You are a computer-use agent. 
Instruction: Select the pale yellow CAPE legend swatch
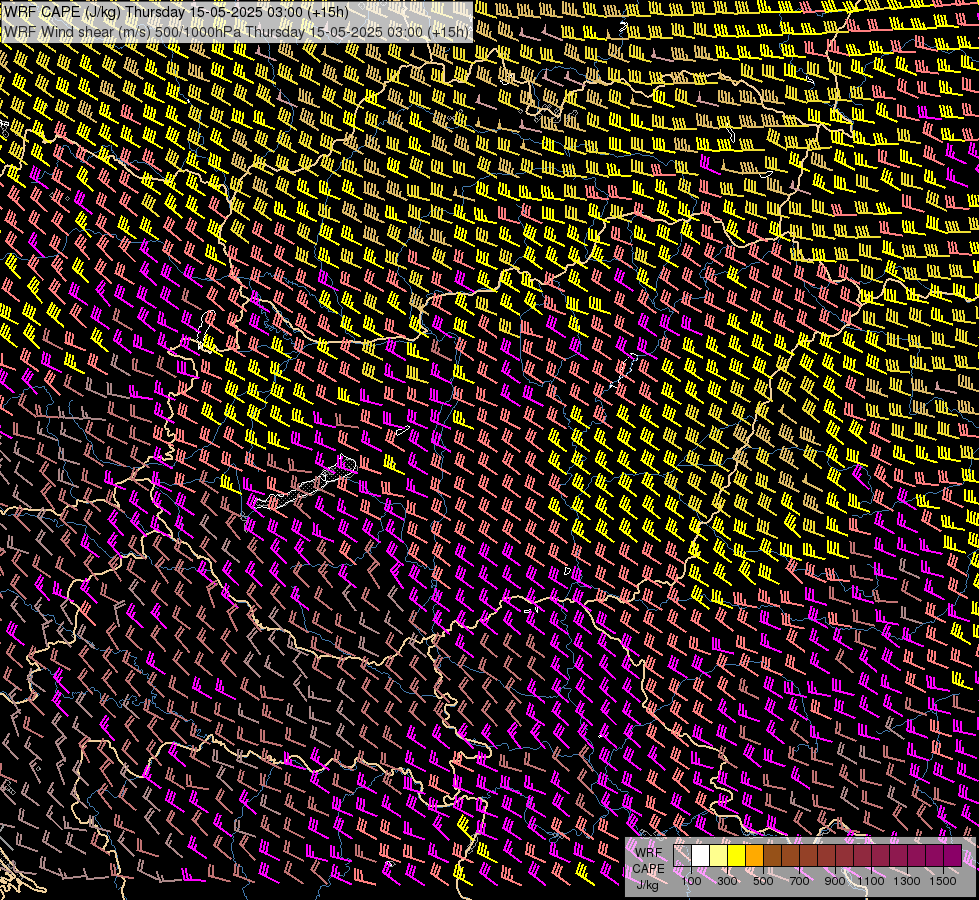(718, 856)
